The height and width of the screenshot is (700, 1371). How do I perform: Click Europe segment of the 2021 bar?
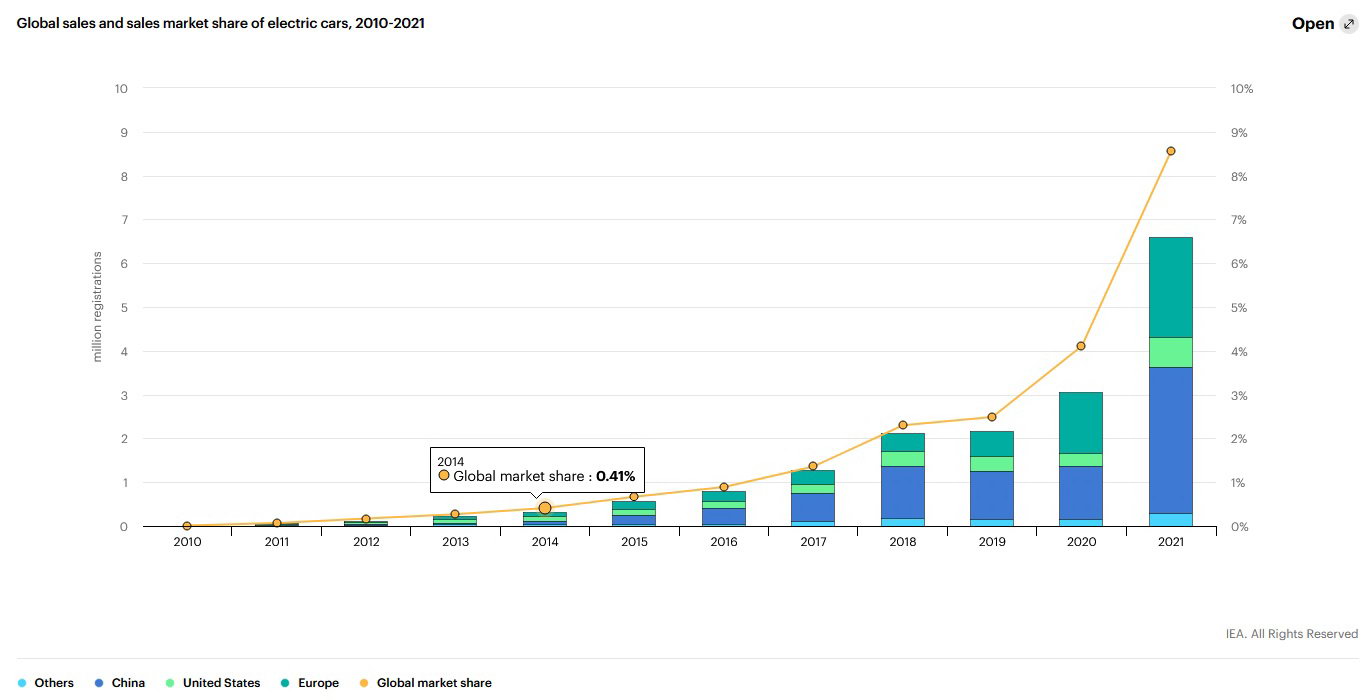click(1170, 287)
